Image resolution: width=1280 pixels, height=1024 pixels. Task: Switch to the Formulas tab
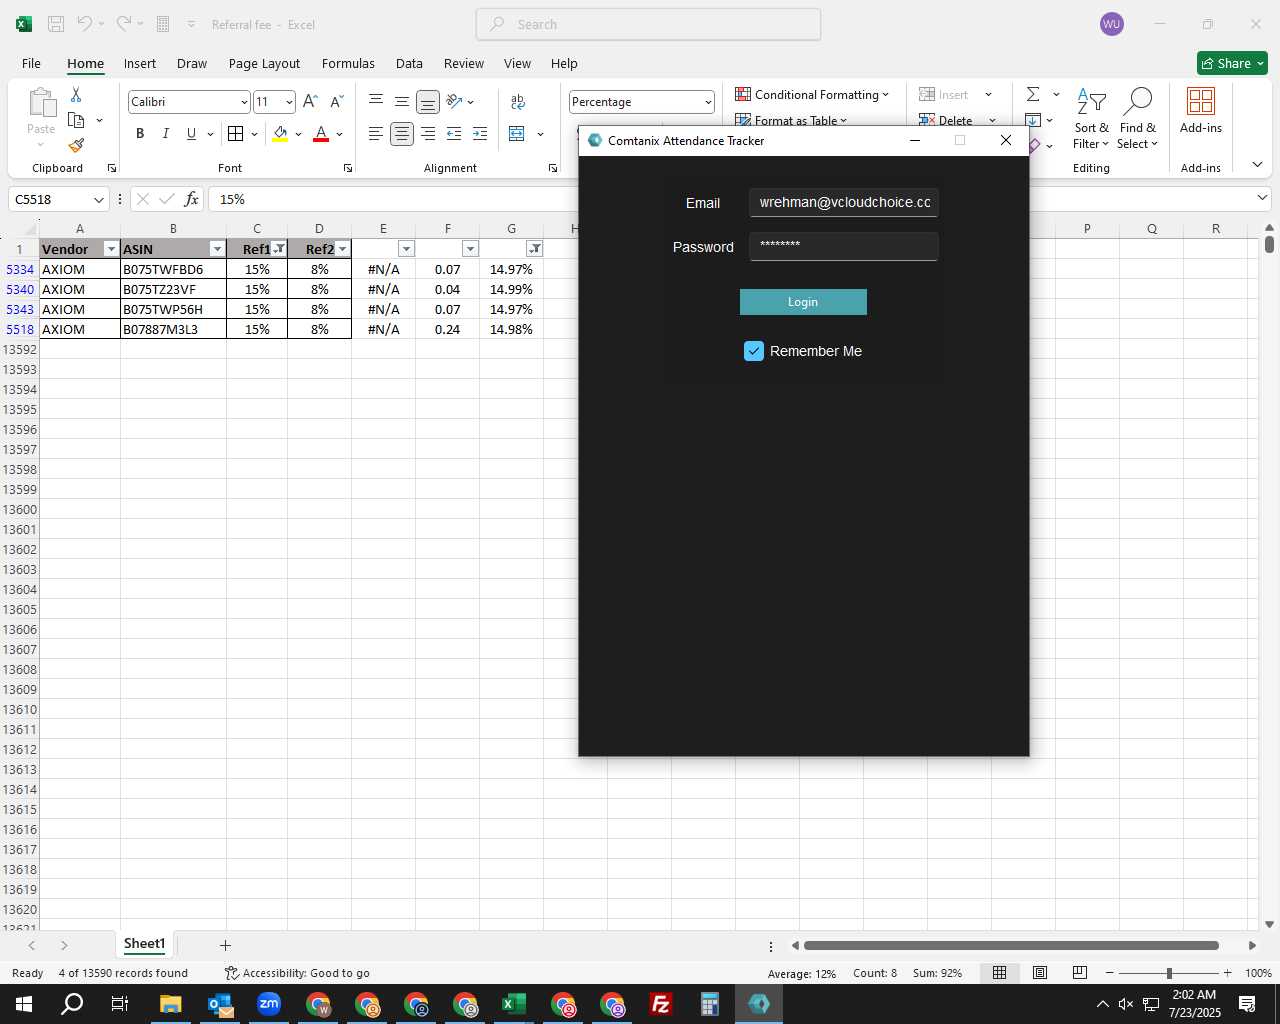[348, 63]
